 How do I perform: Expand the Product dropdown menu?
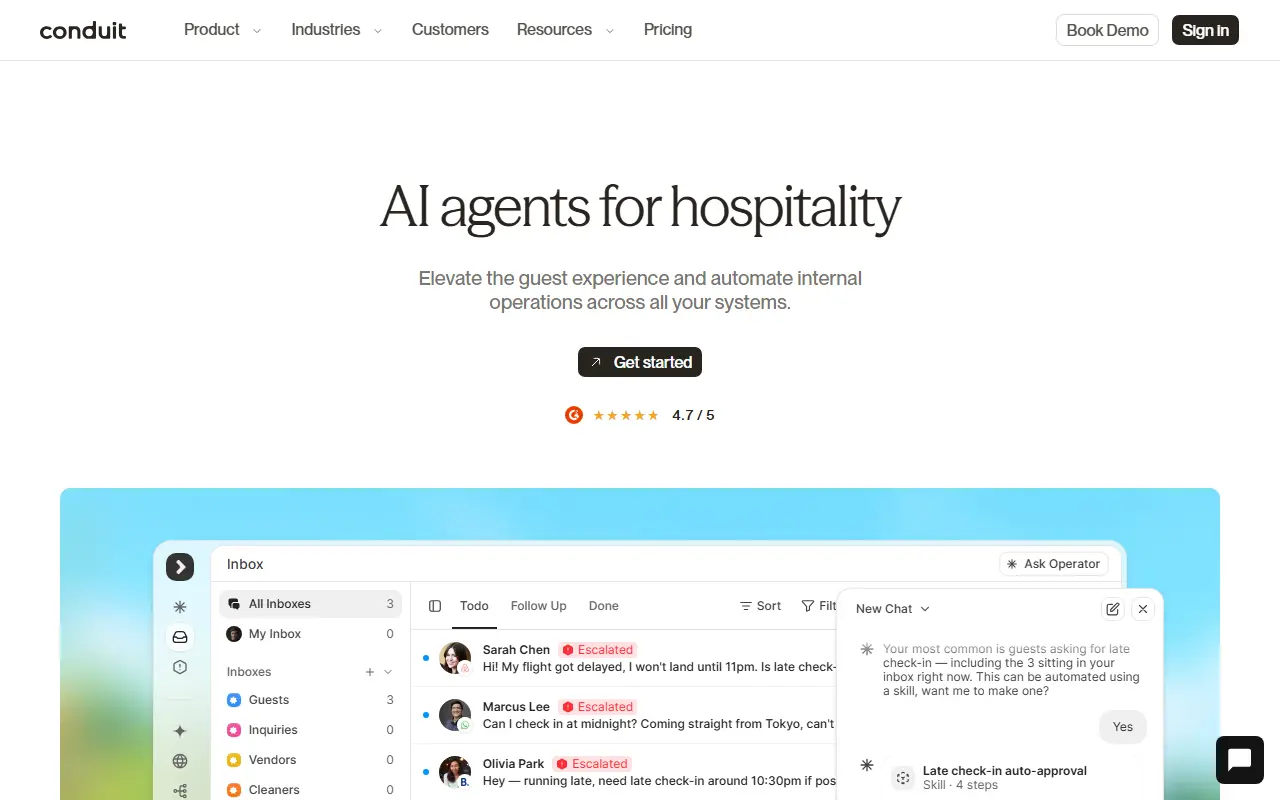(x=222, y=30)
